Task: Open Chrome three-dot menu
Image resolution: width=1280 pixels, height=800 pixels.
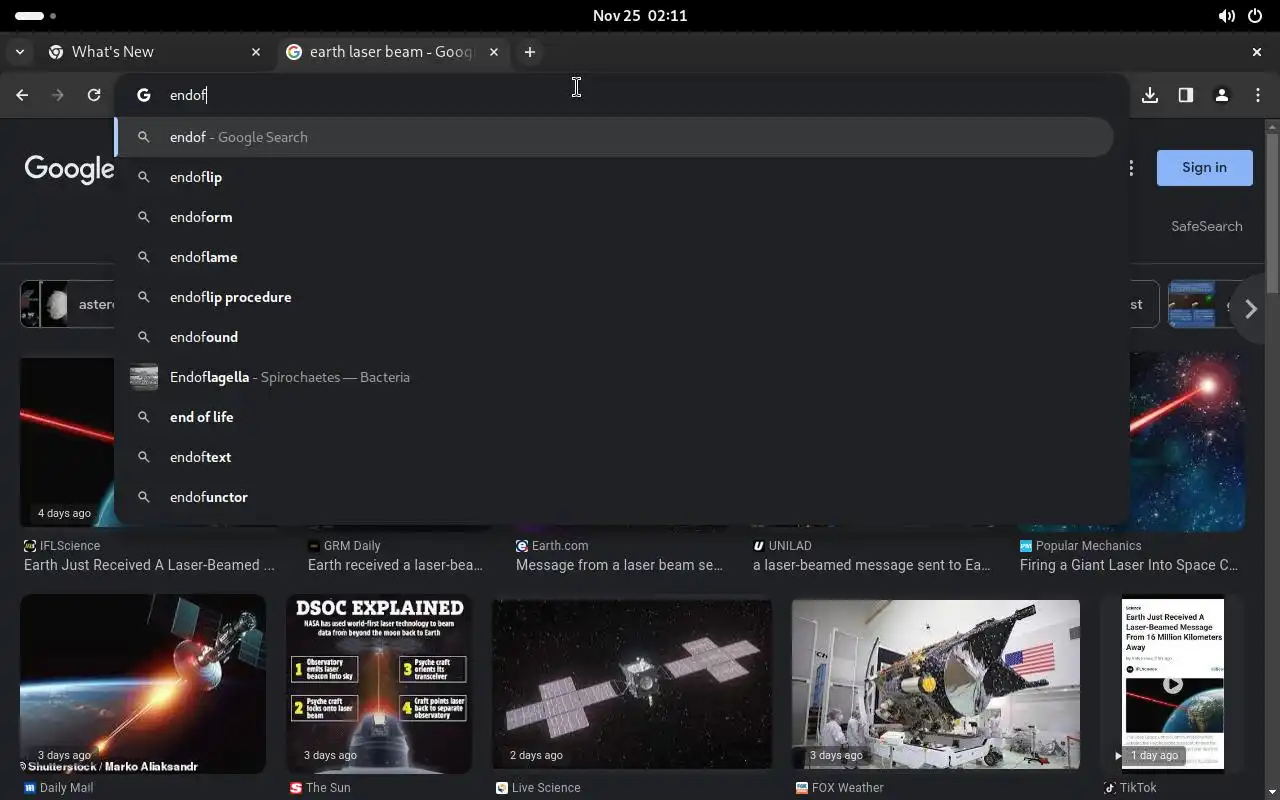Action: click(1258, 95)
